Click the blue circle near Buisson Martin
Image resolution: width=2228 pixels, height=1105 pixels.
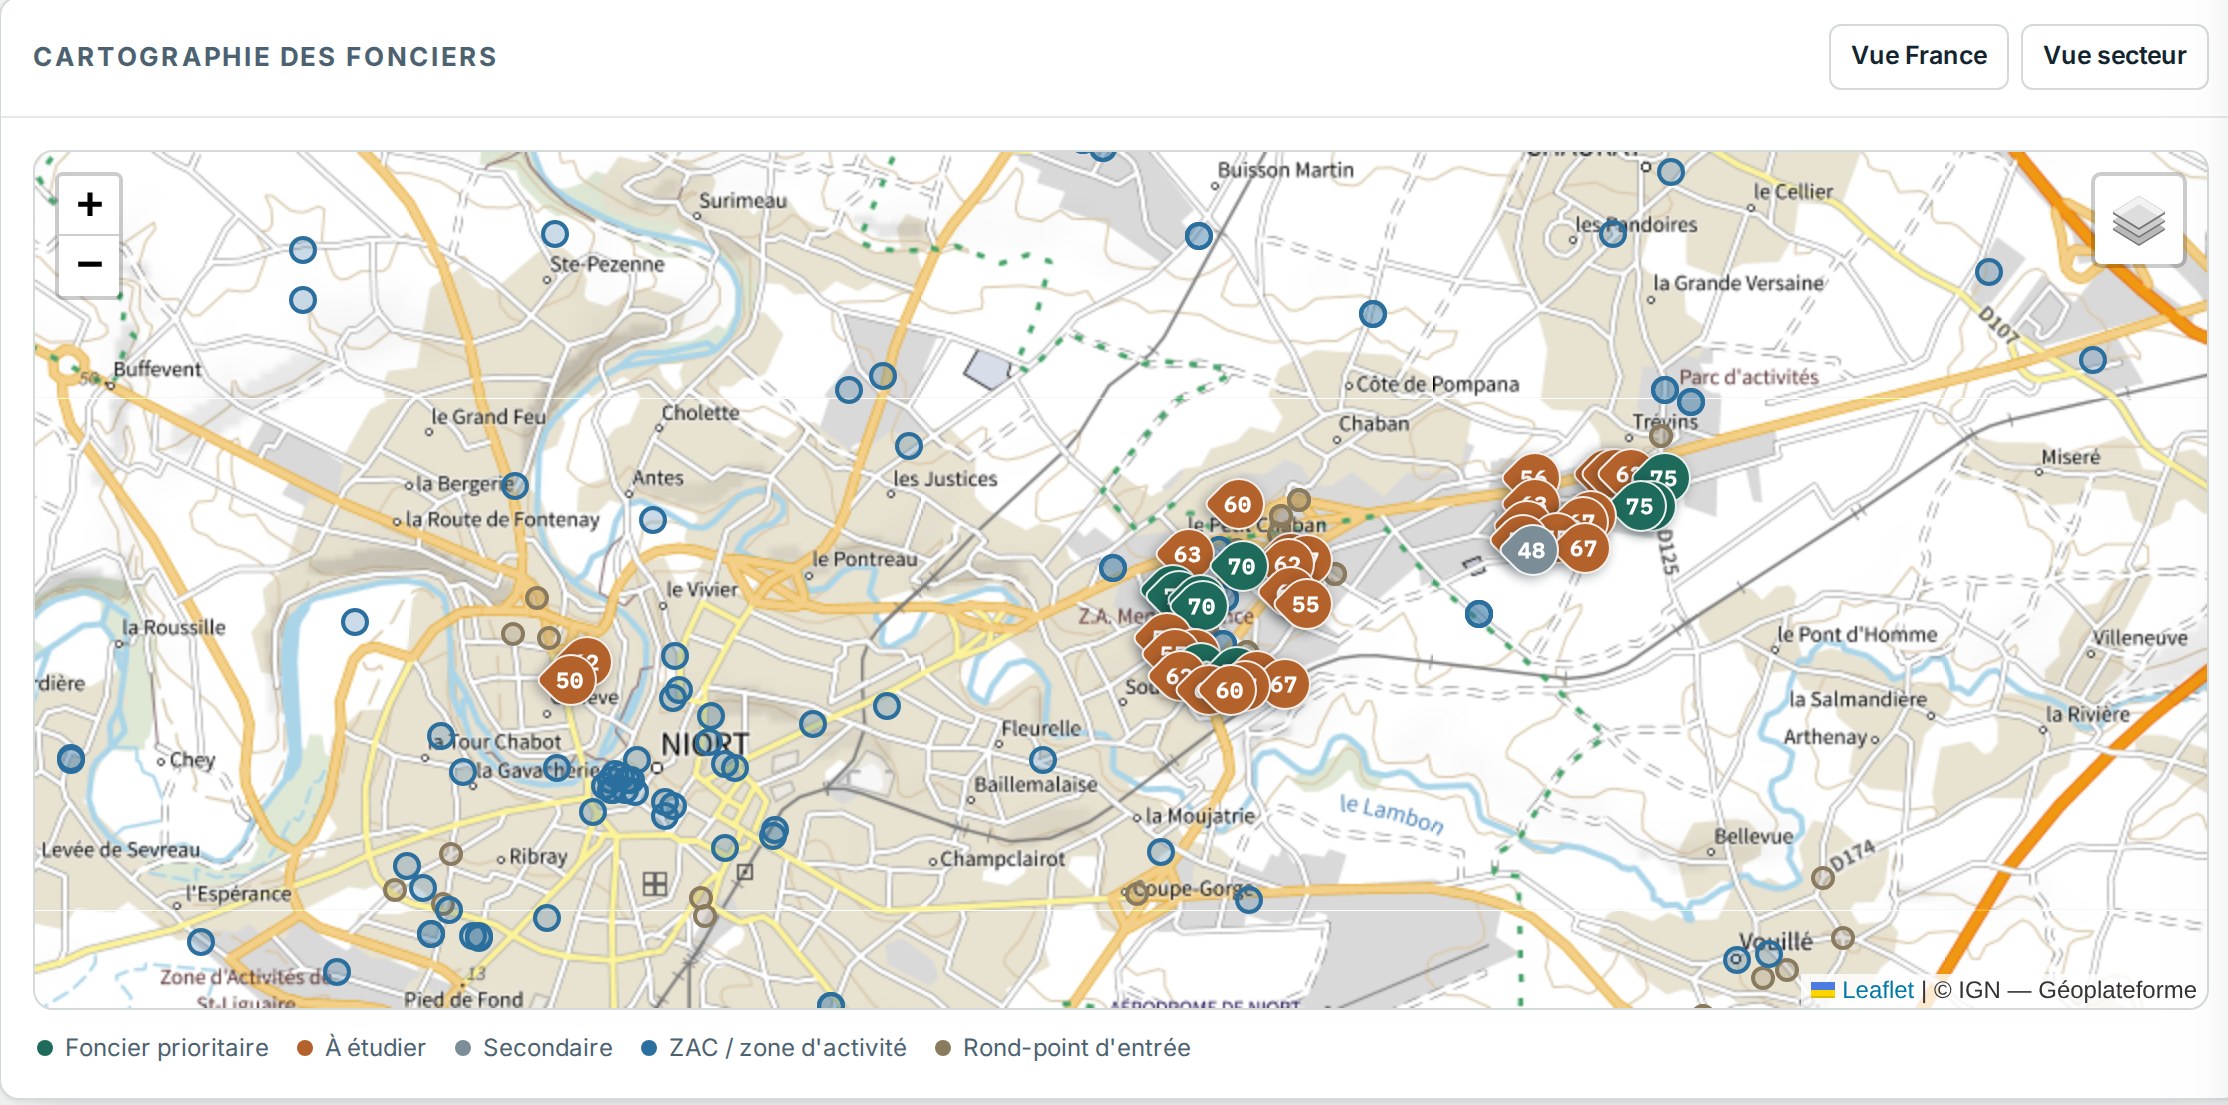click(x=1199, y=236)
